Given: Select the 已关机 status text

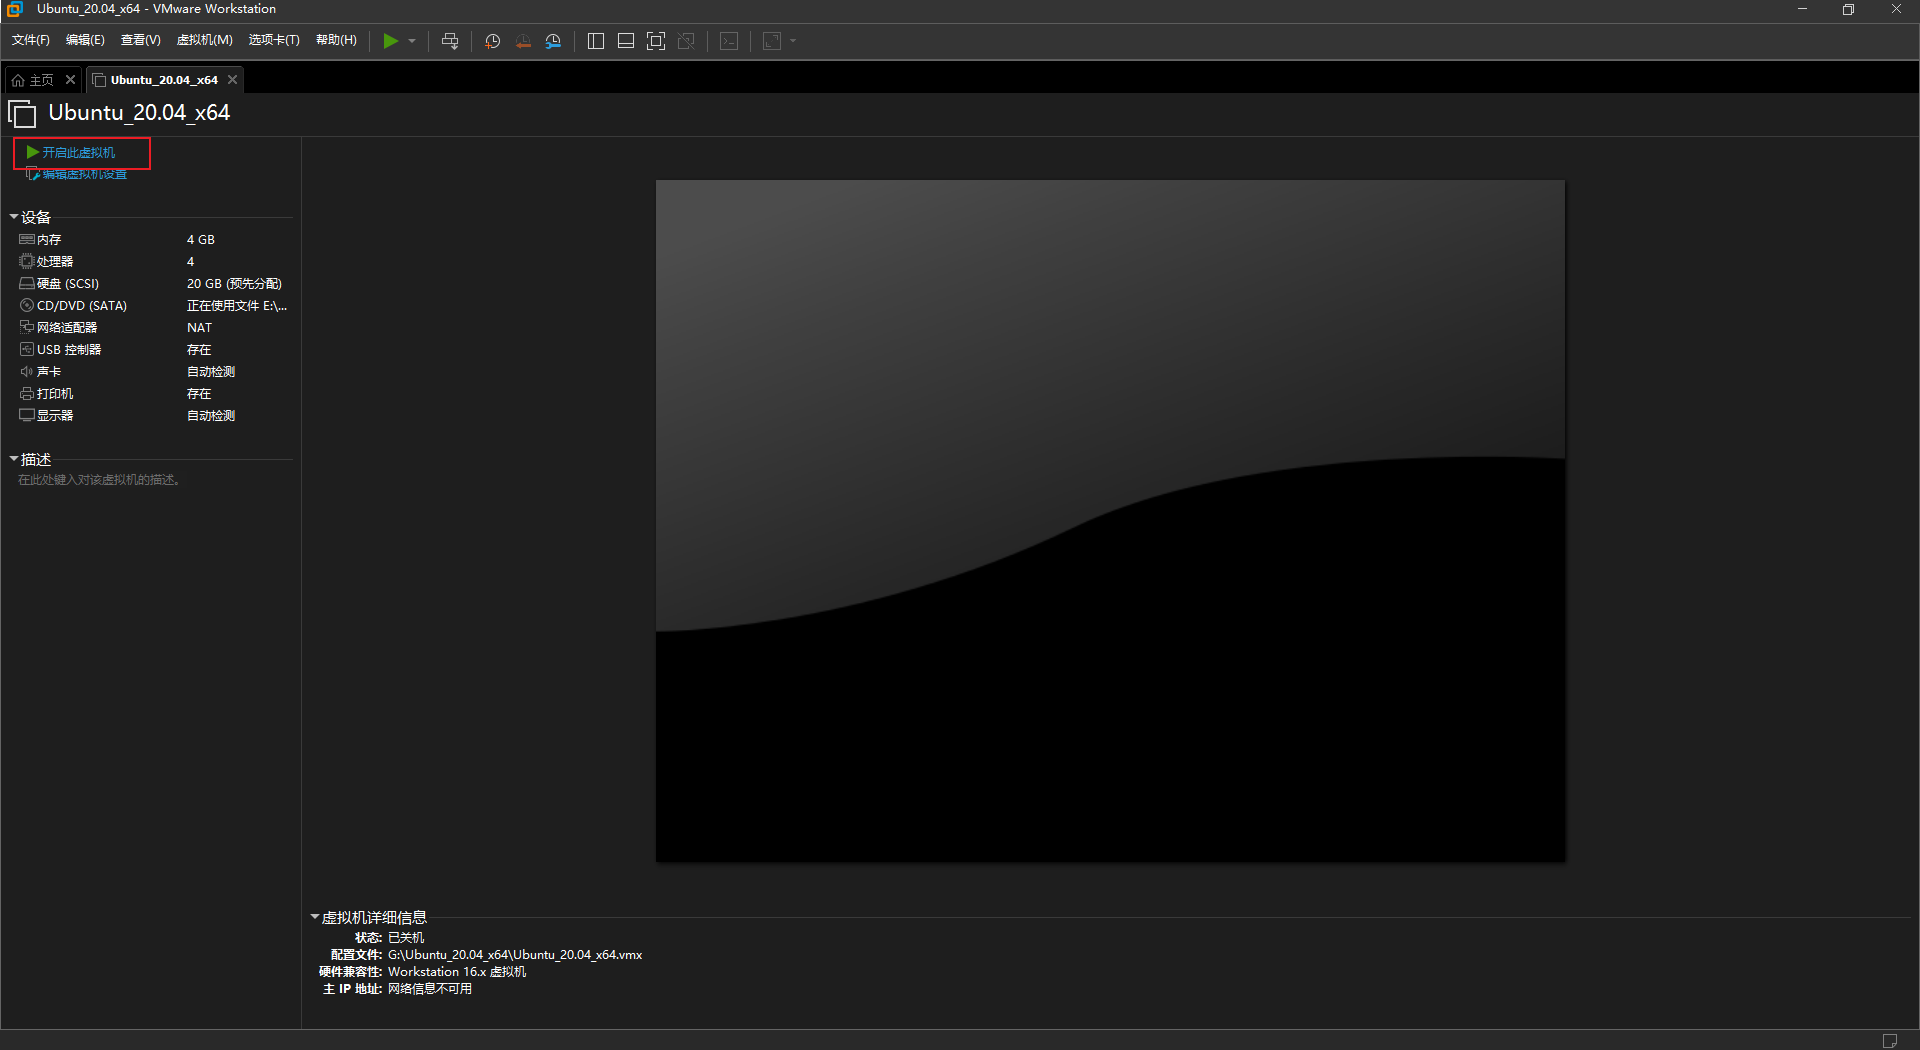Looking at the screenshot, I should pyautogui.click(x=406, y=938).
